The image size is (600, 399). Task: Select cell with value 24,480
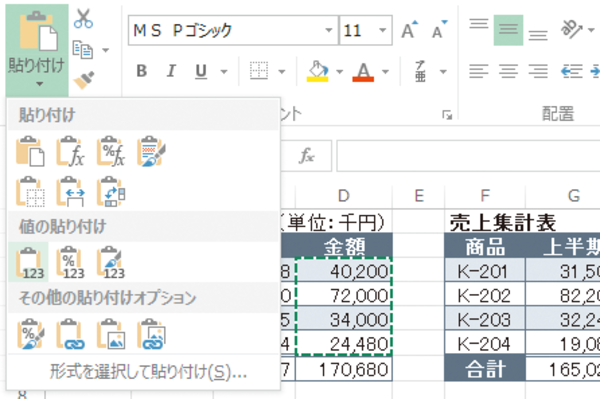(344, 343)
